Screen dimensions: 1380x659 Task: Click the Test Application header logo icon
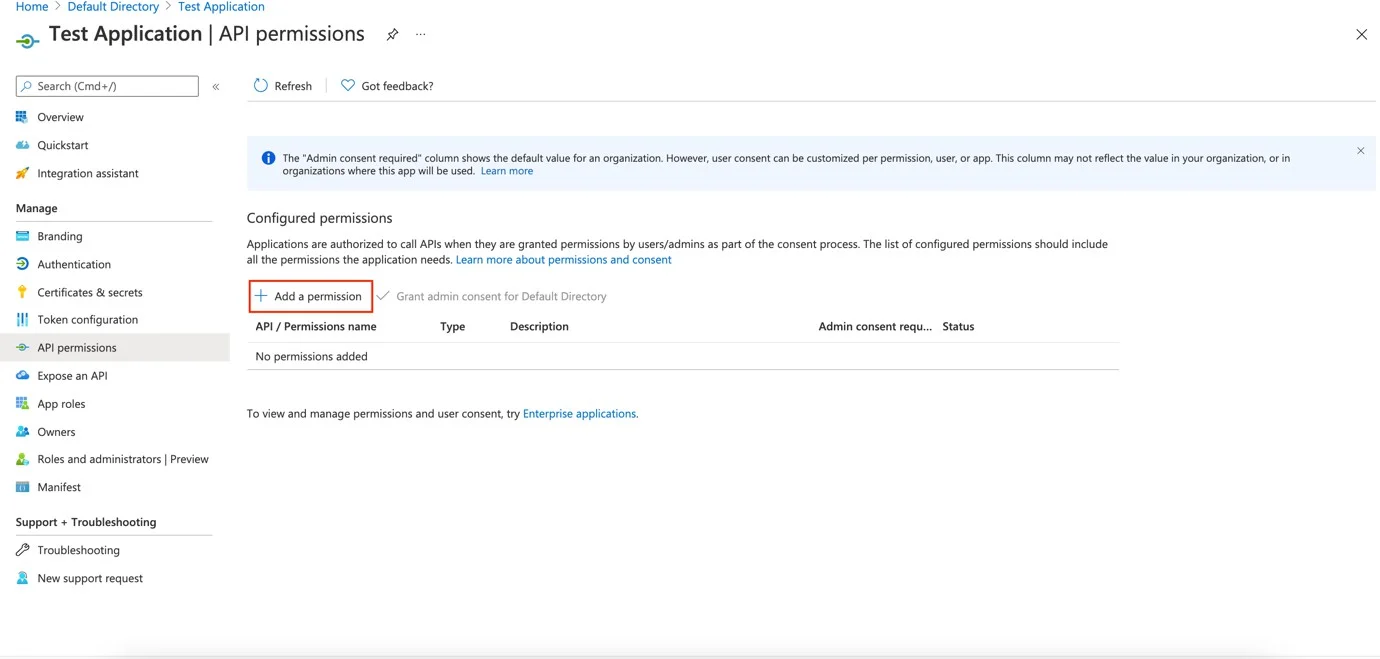tap(27, 40)
